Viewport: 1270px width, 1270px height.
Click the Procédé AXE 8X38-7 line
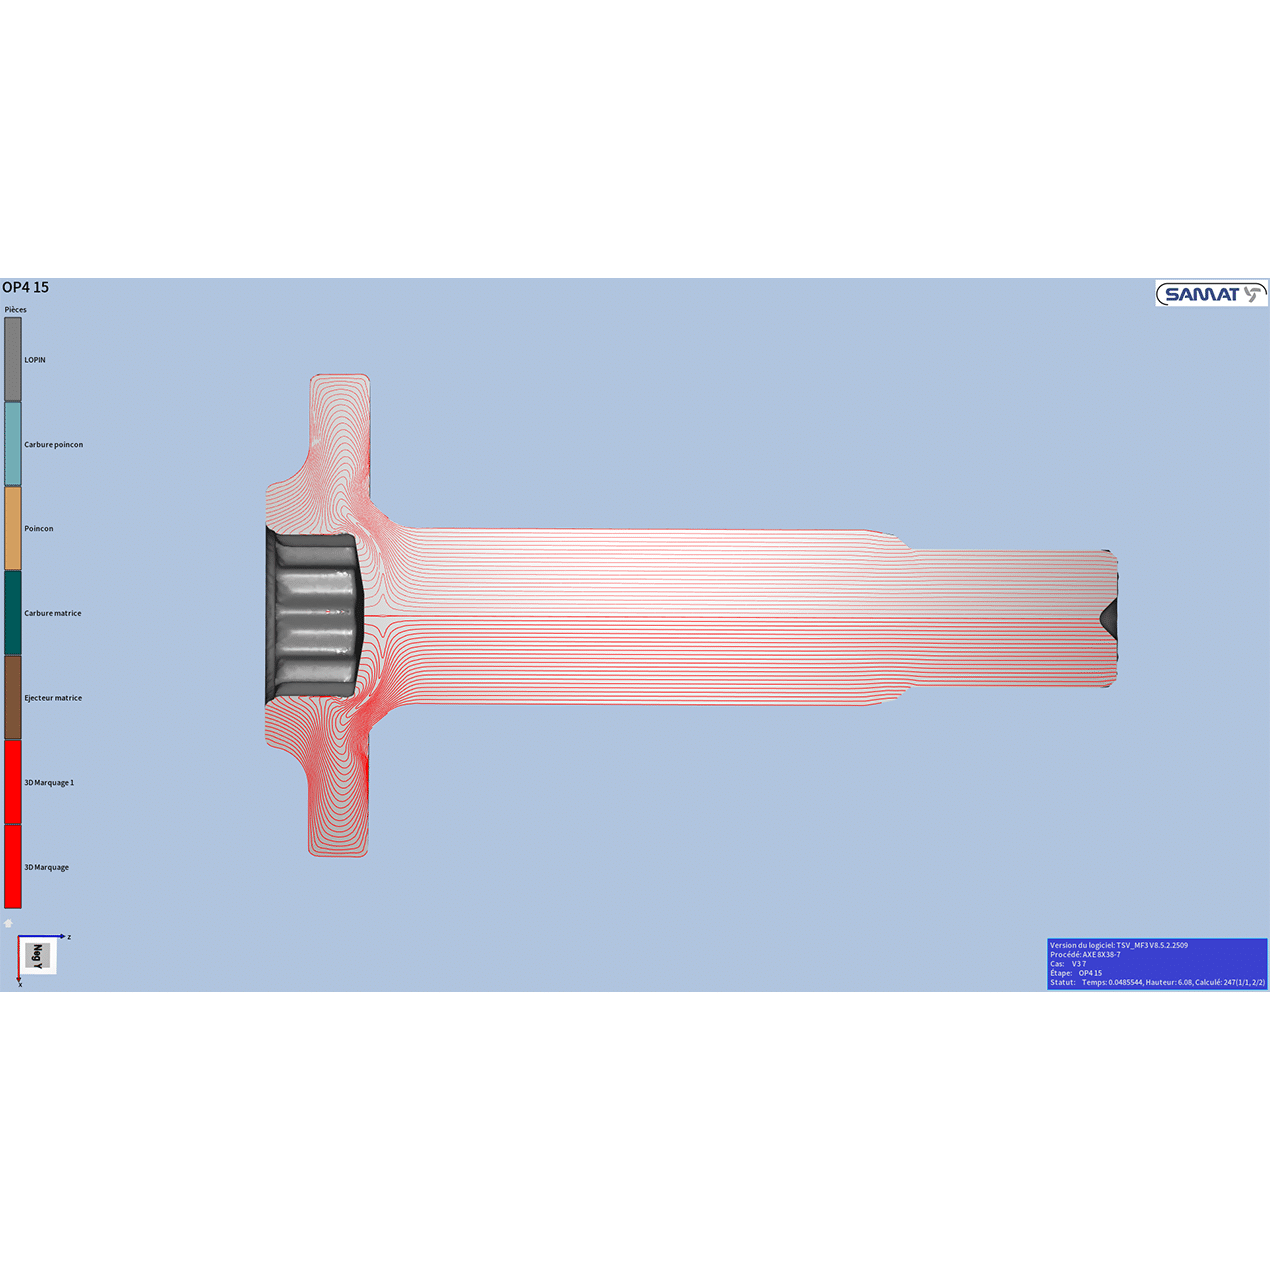[1085, 954]
